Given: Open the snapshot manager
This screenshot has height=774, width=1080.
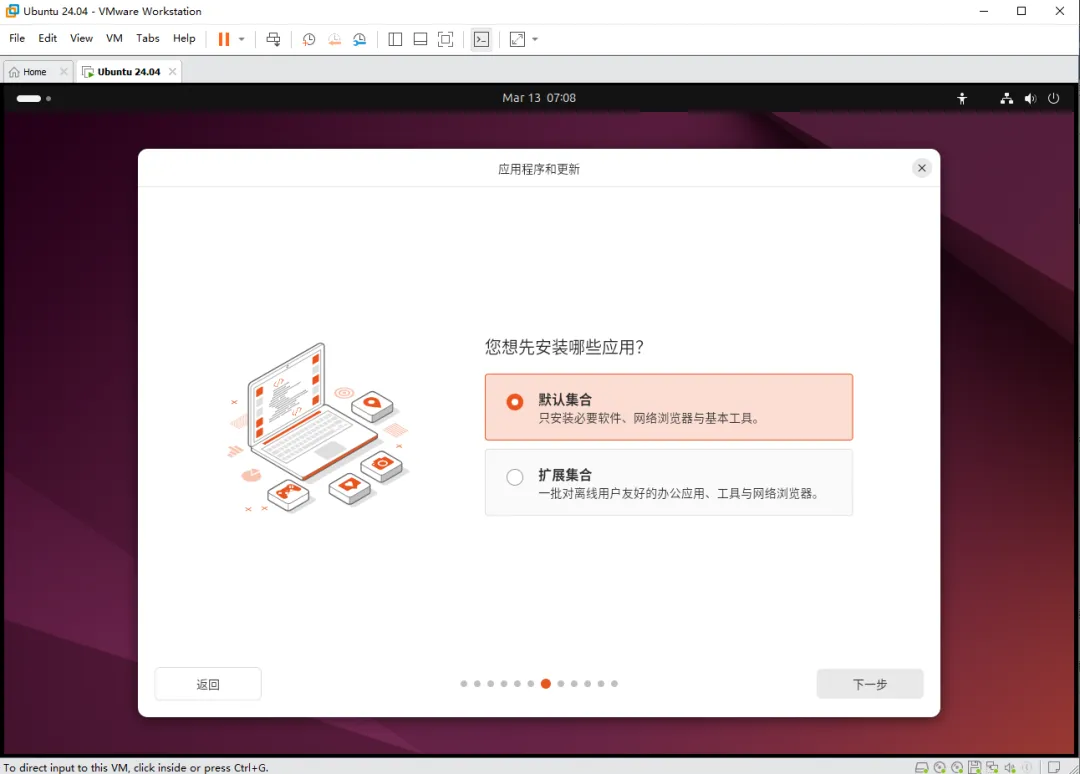Looking at the screenshot, I should [x=360, y=39].
